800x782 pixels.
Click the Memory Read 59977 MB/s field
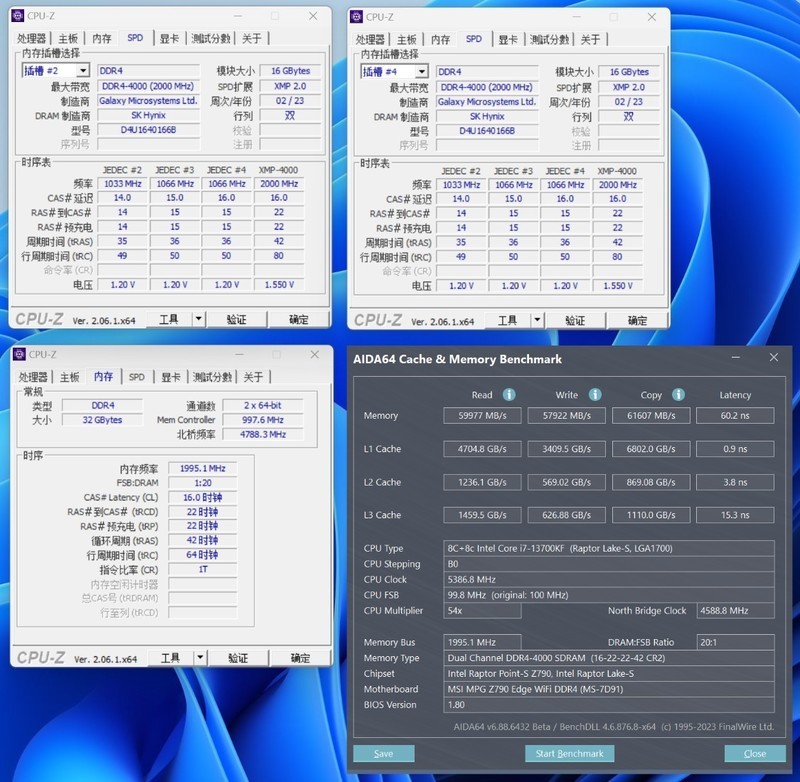482,416
